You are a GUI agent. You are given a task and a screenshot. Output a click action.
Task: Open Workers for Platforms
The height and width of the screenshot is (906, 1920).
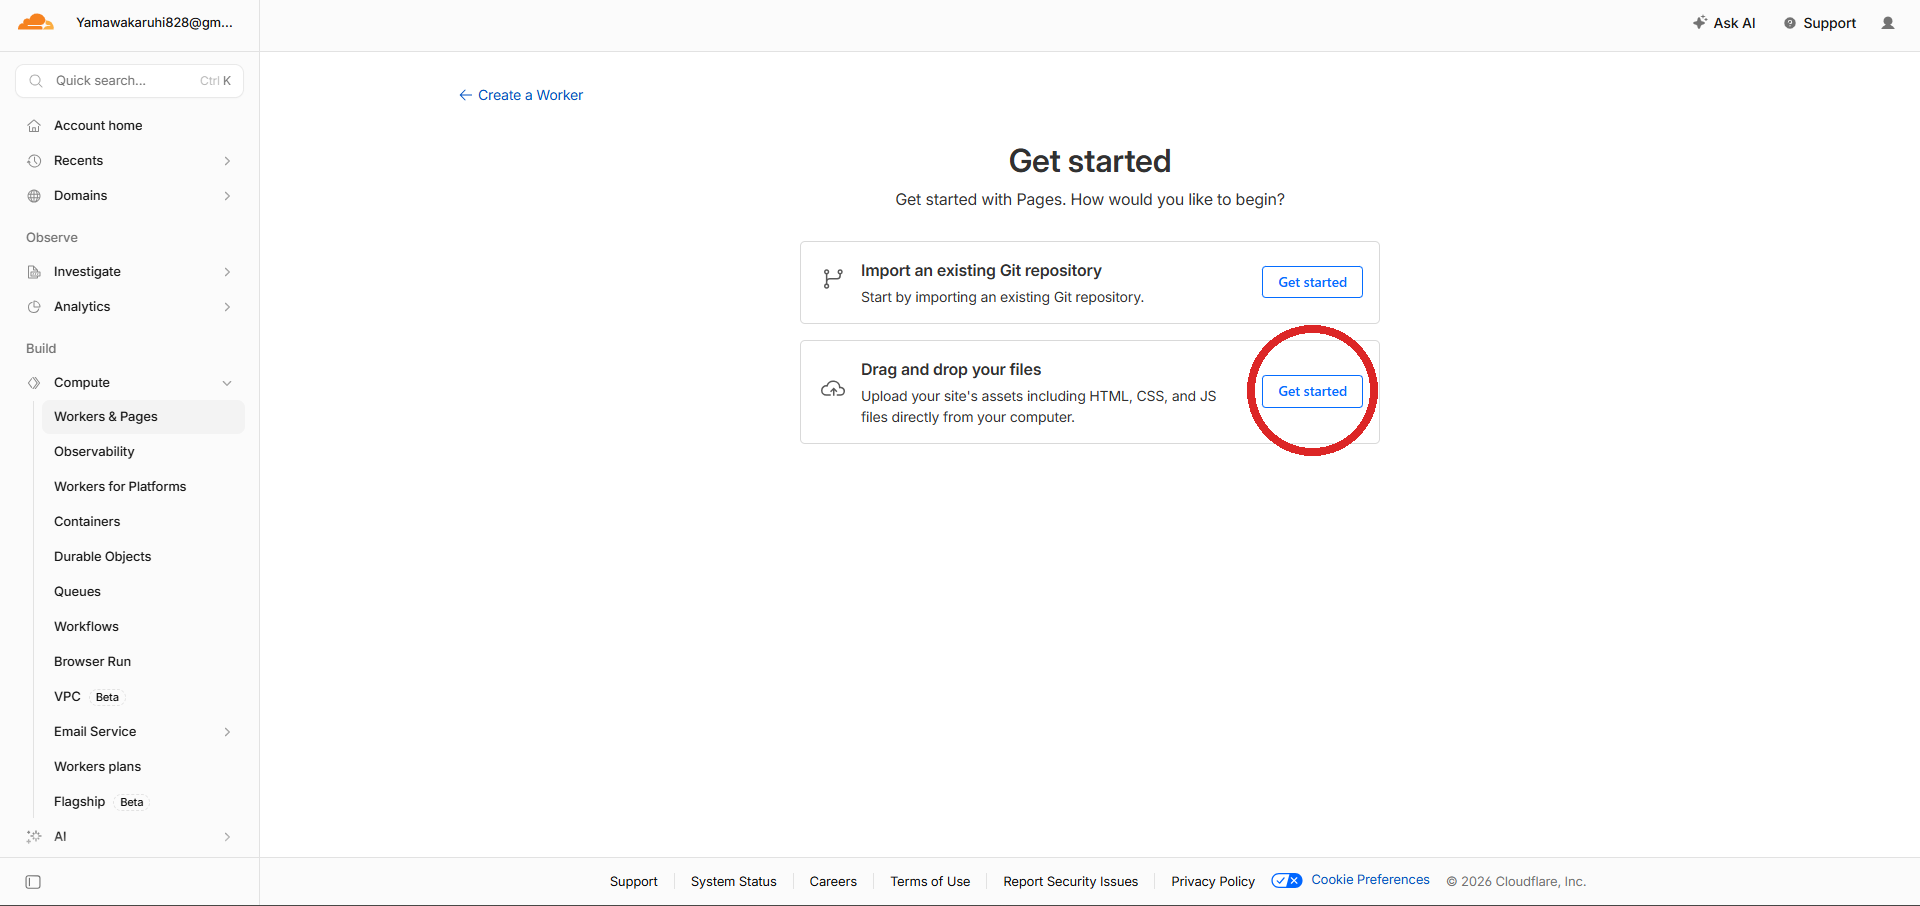(x=120, y=487)
